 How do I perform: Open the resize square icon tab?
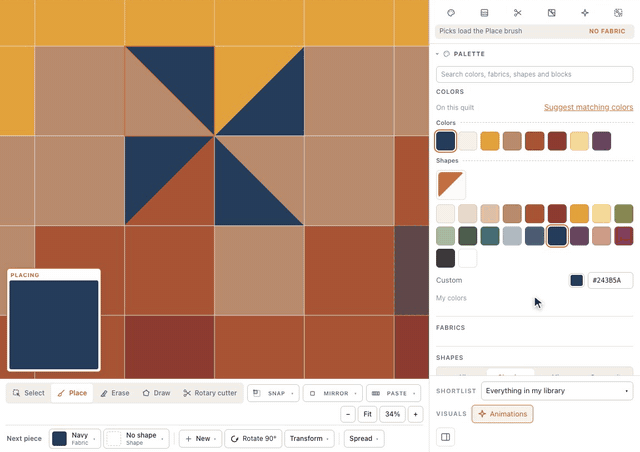pyautogui.click(x=551, y=13)
